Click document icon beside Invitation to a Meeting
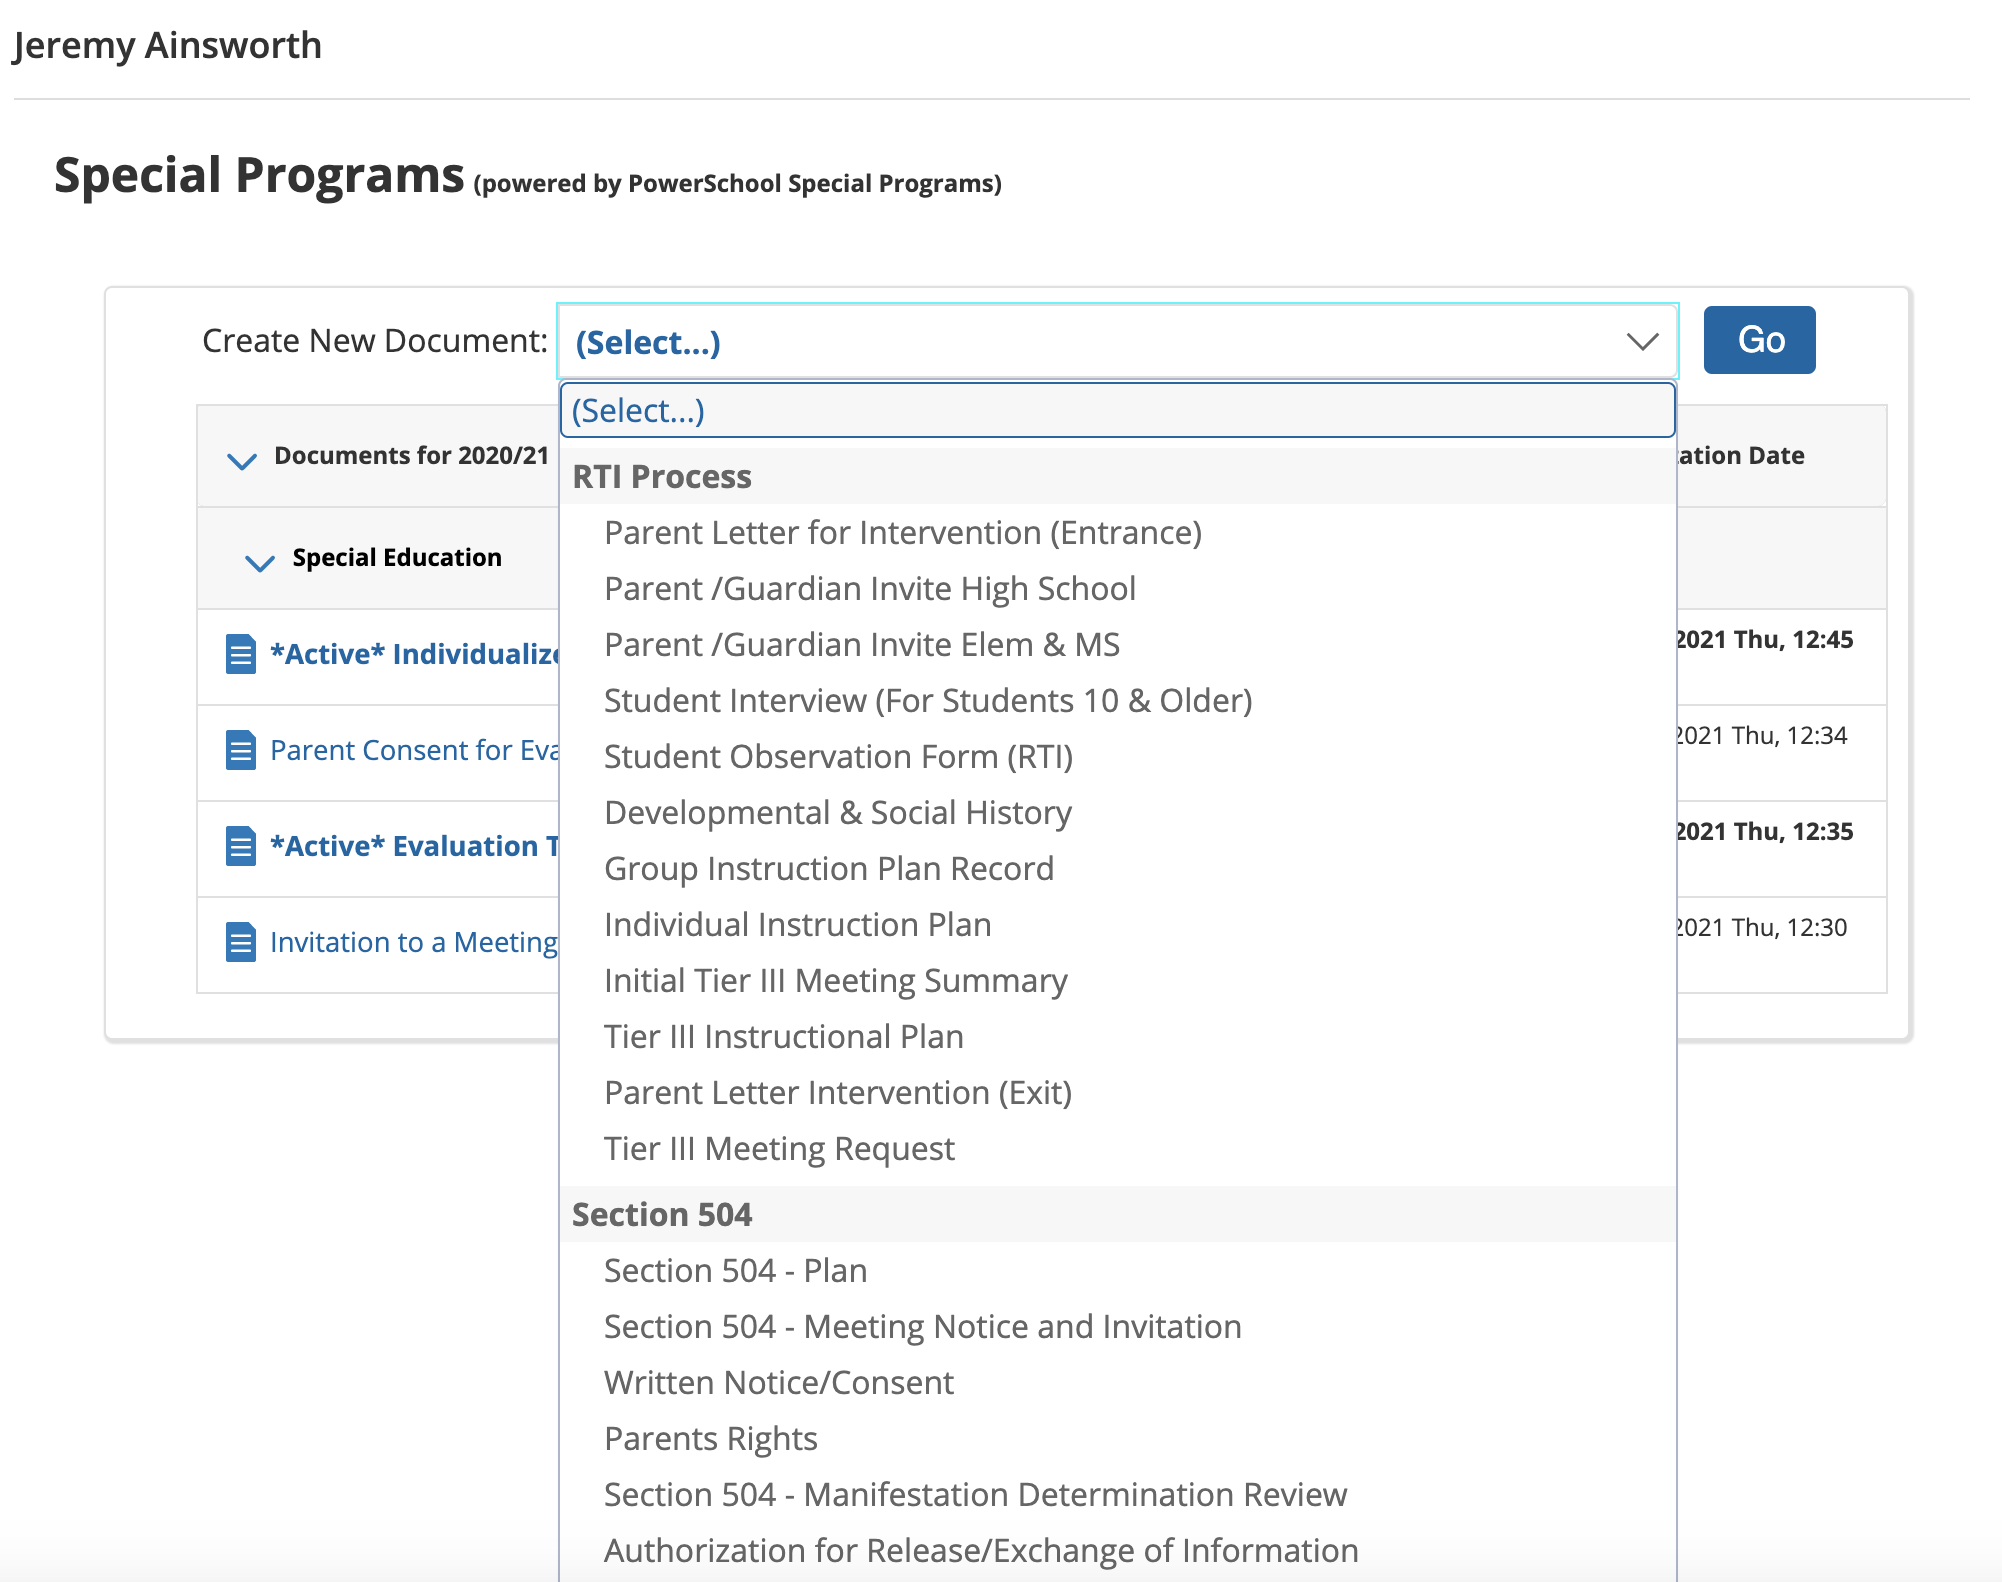2002x1582 pixels. pyautogui.click(x=240, y=942)
